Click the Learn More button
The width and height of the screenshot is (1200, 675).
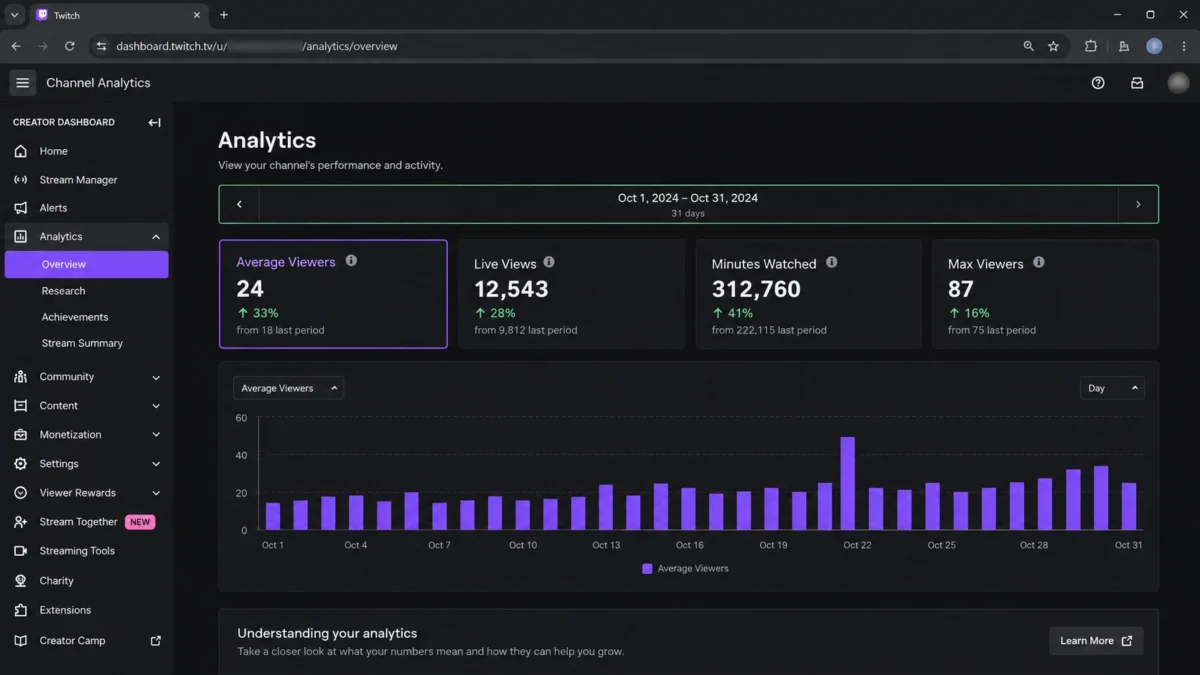[1096, 641]
